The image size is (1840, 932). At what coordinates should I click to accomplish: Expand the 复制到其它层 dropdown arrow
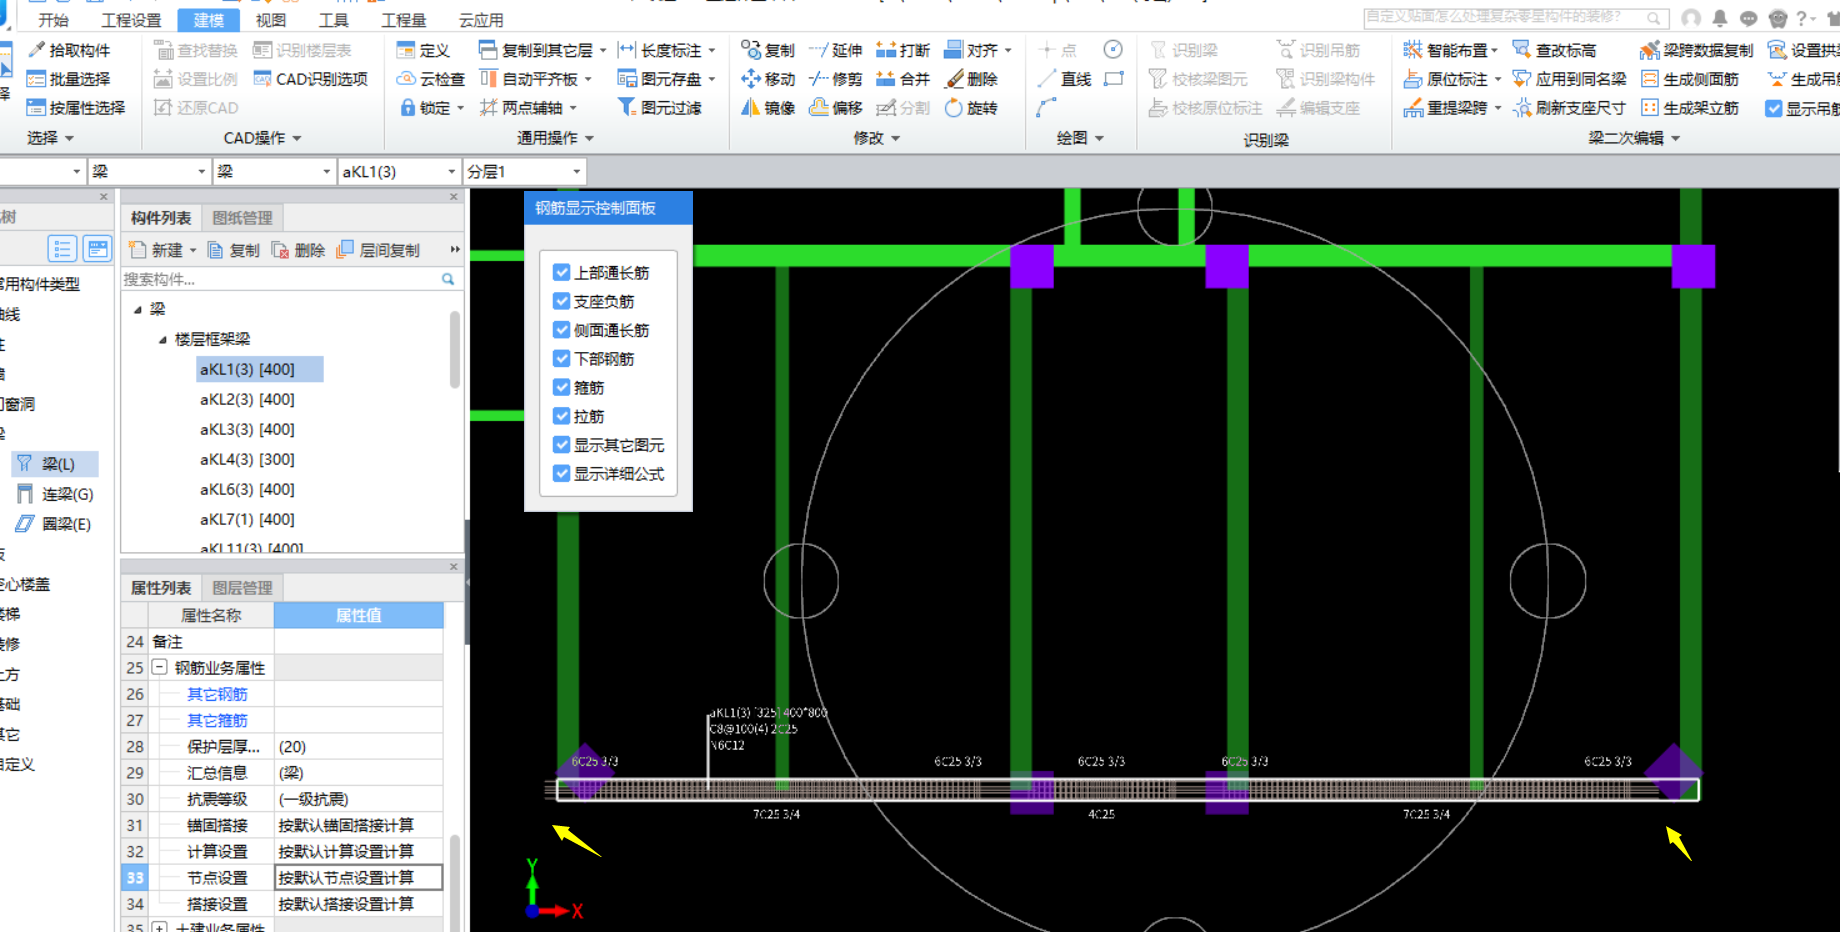pos(603,50)
